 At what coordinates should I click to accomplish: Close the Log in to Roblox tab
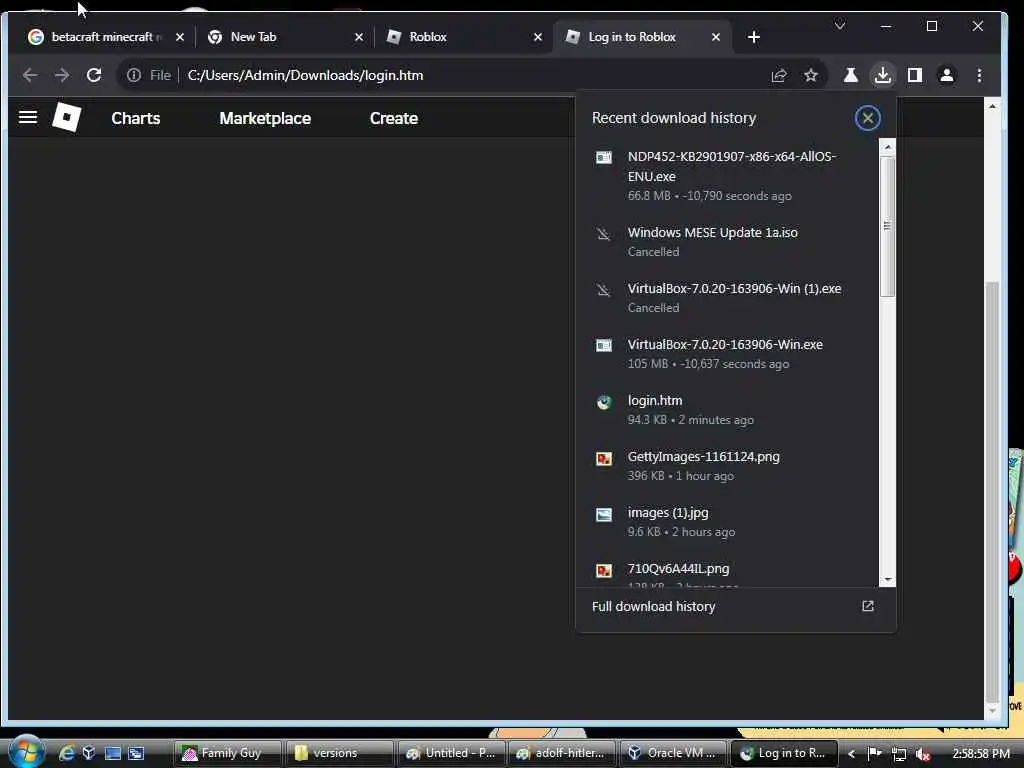click(716, 37)
